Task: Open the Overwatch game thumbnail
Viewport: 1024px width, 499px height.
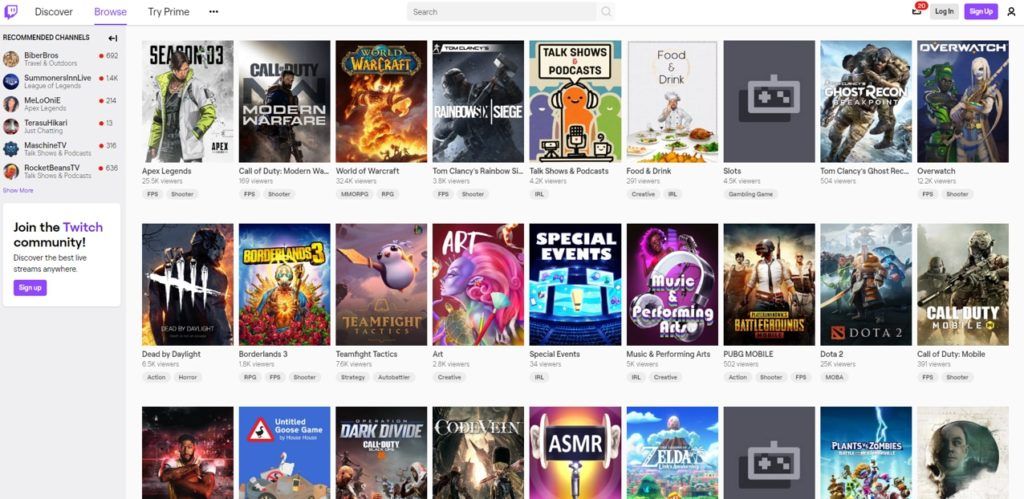Action: pyautogui.click(x=963, y=101)
